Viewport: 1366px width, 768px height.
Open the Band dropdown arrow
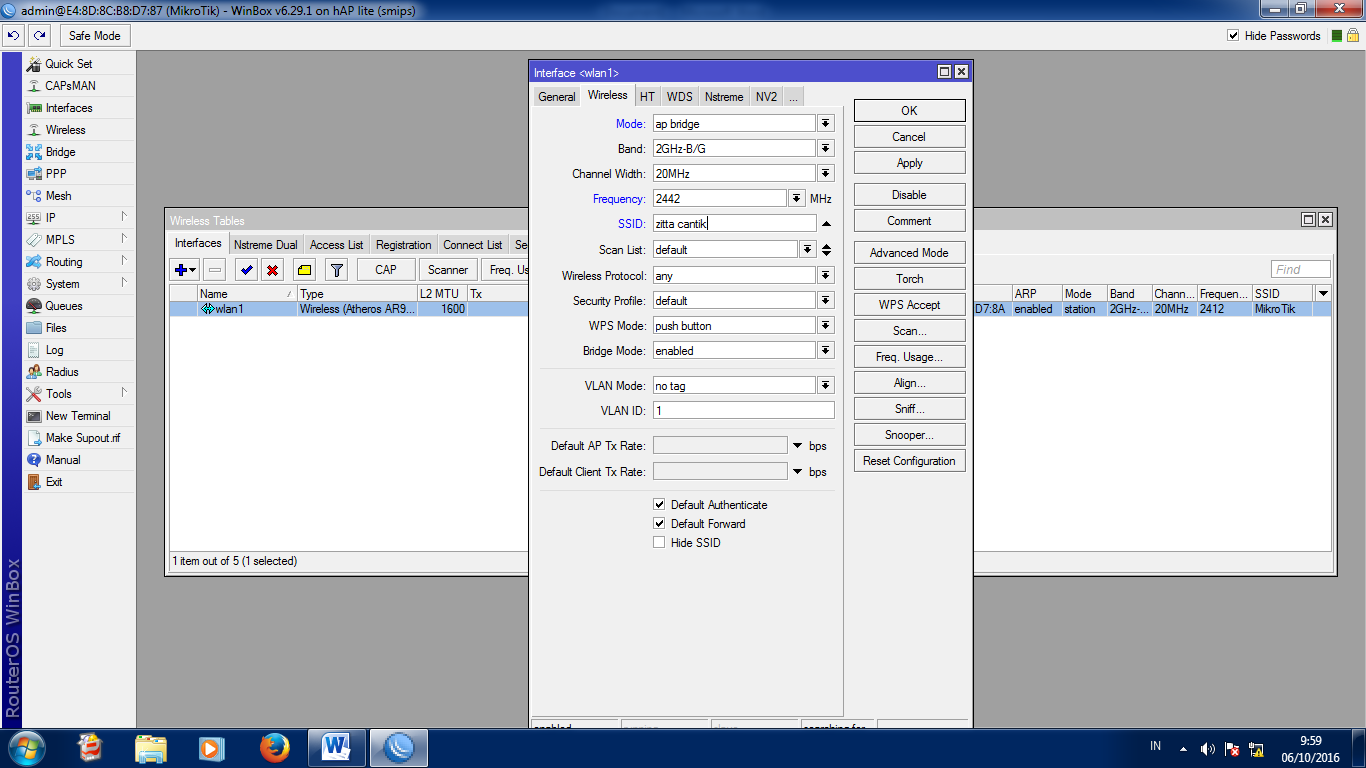(x=826, y=148)
